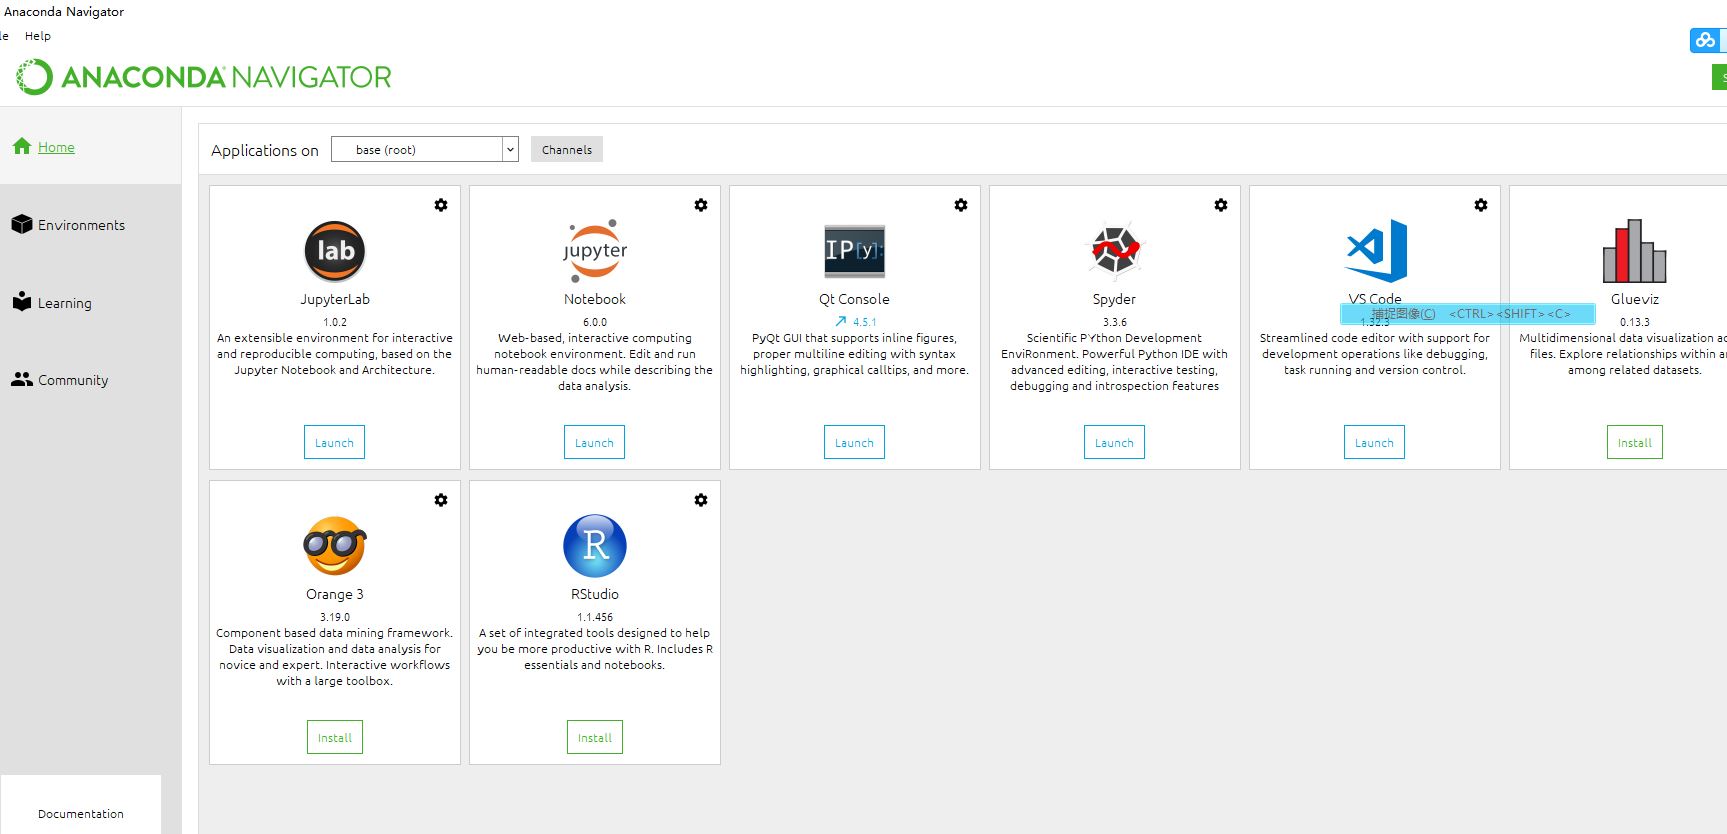The width and height of the screenshot is (1727, 834).
Task: Open the Orange 3 settings gear
Action: 441,500
